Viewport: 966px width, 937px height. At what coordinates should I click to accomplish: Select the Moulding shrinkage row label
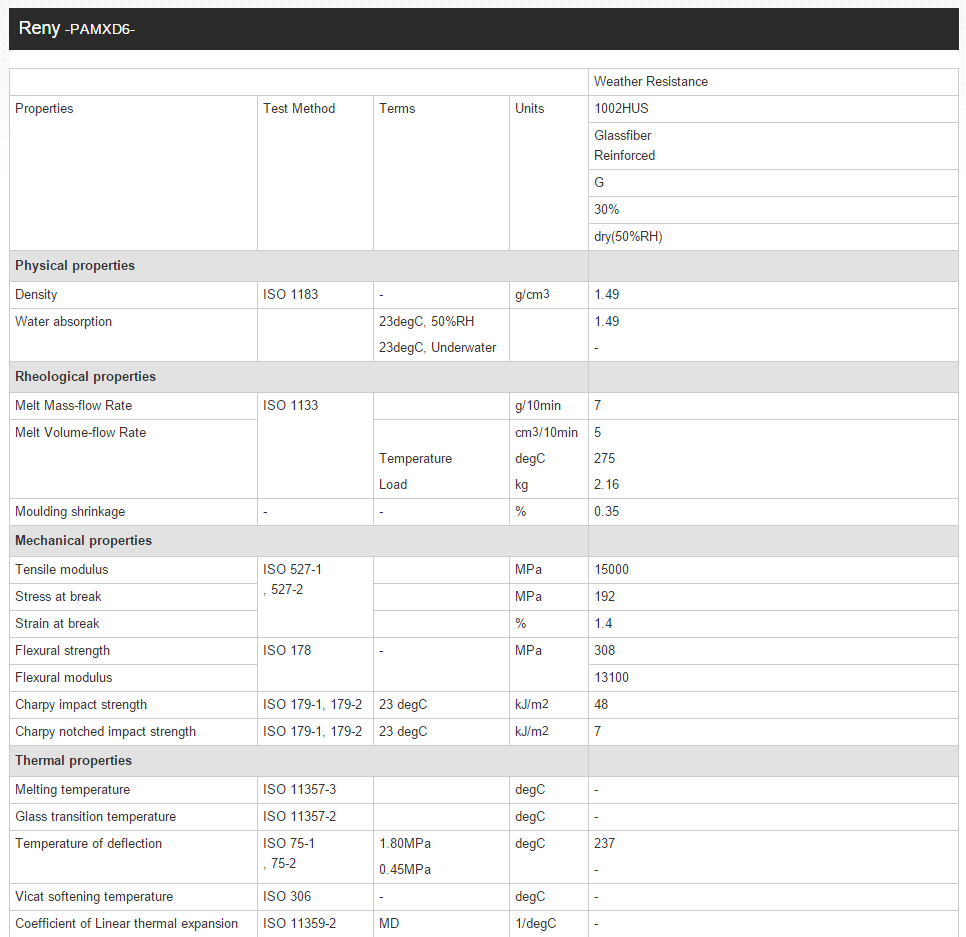point(70,511)
